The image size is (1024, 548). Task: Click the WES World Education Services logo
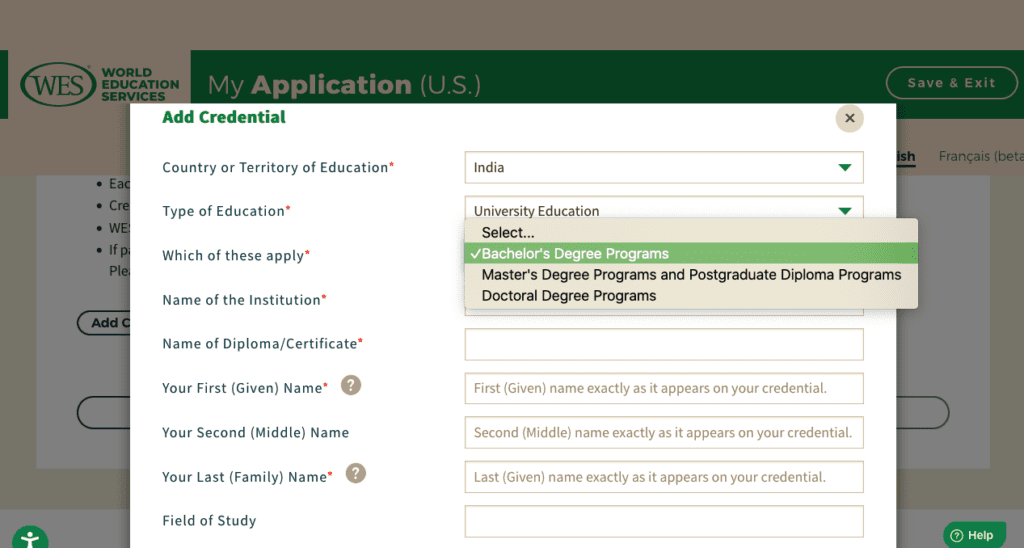pos(99,84)
